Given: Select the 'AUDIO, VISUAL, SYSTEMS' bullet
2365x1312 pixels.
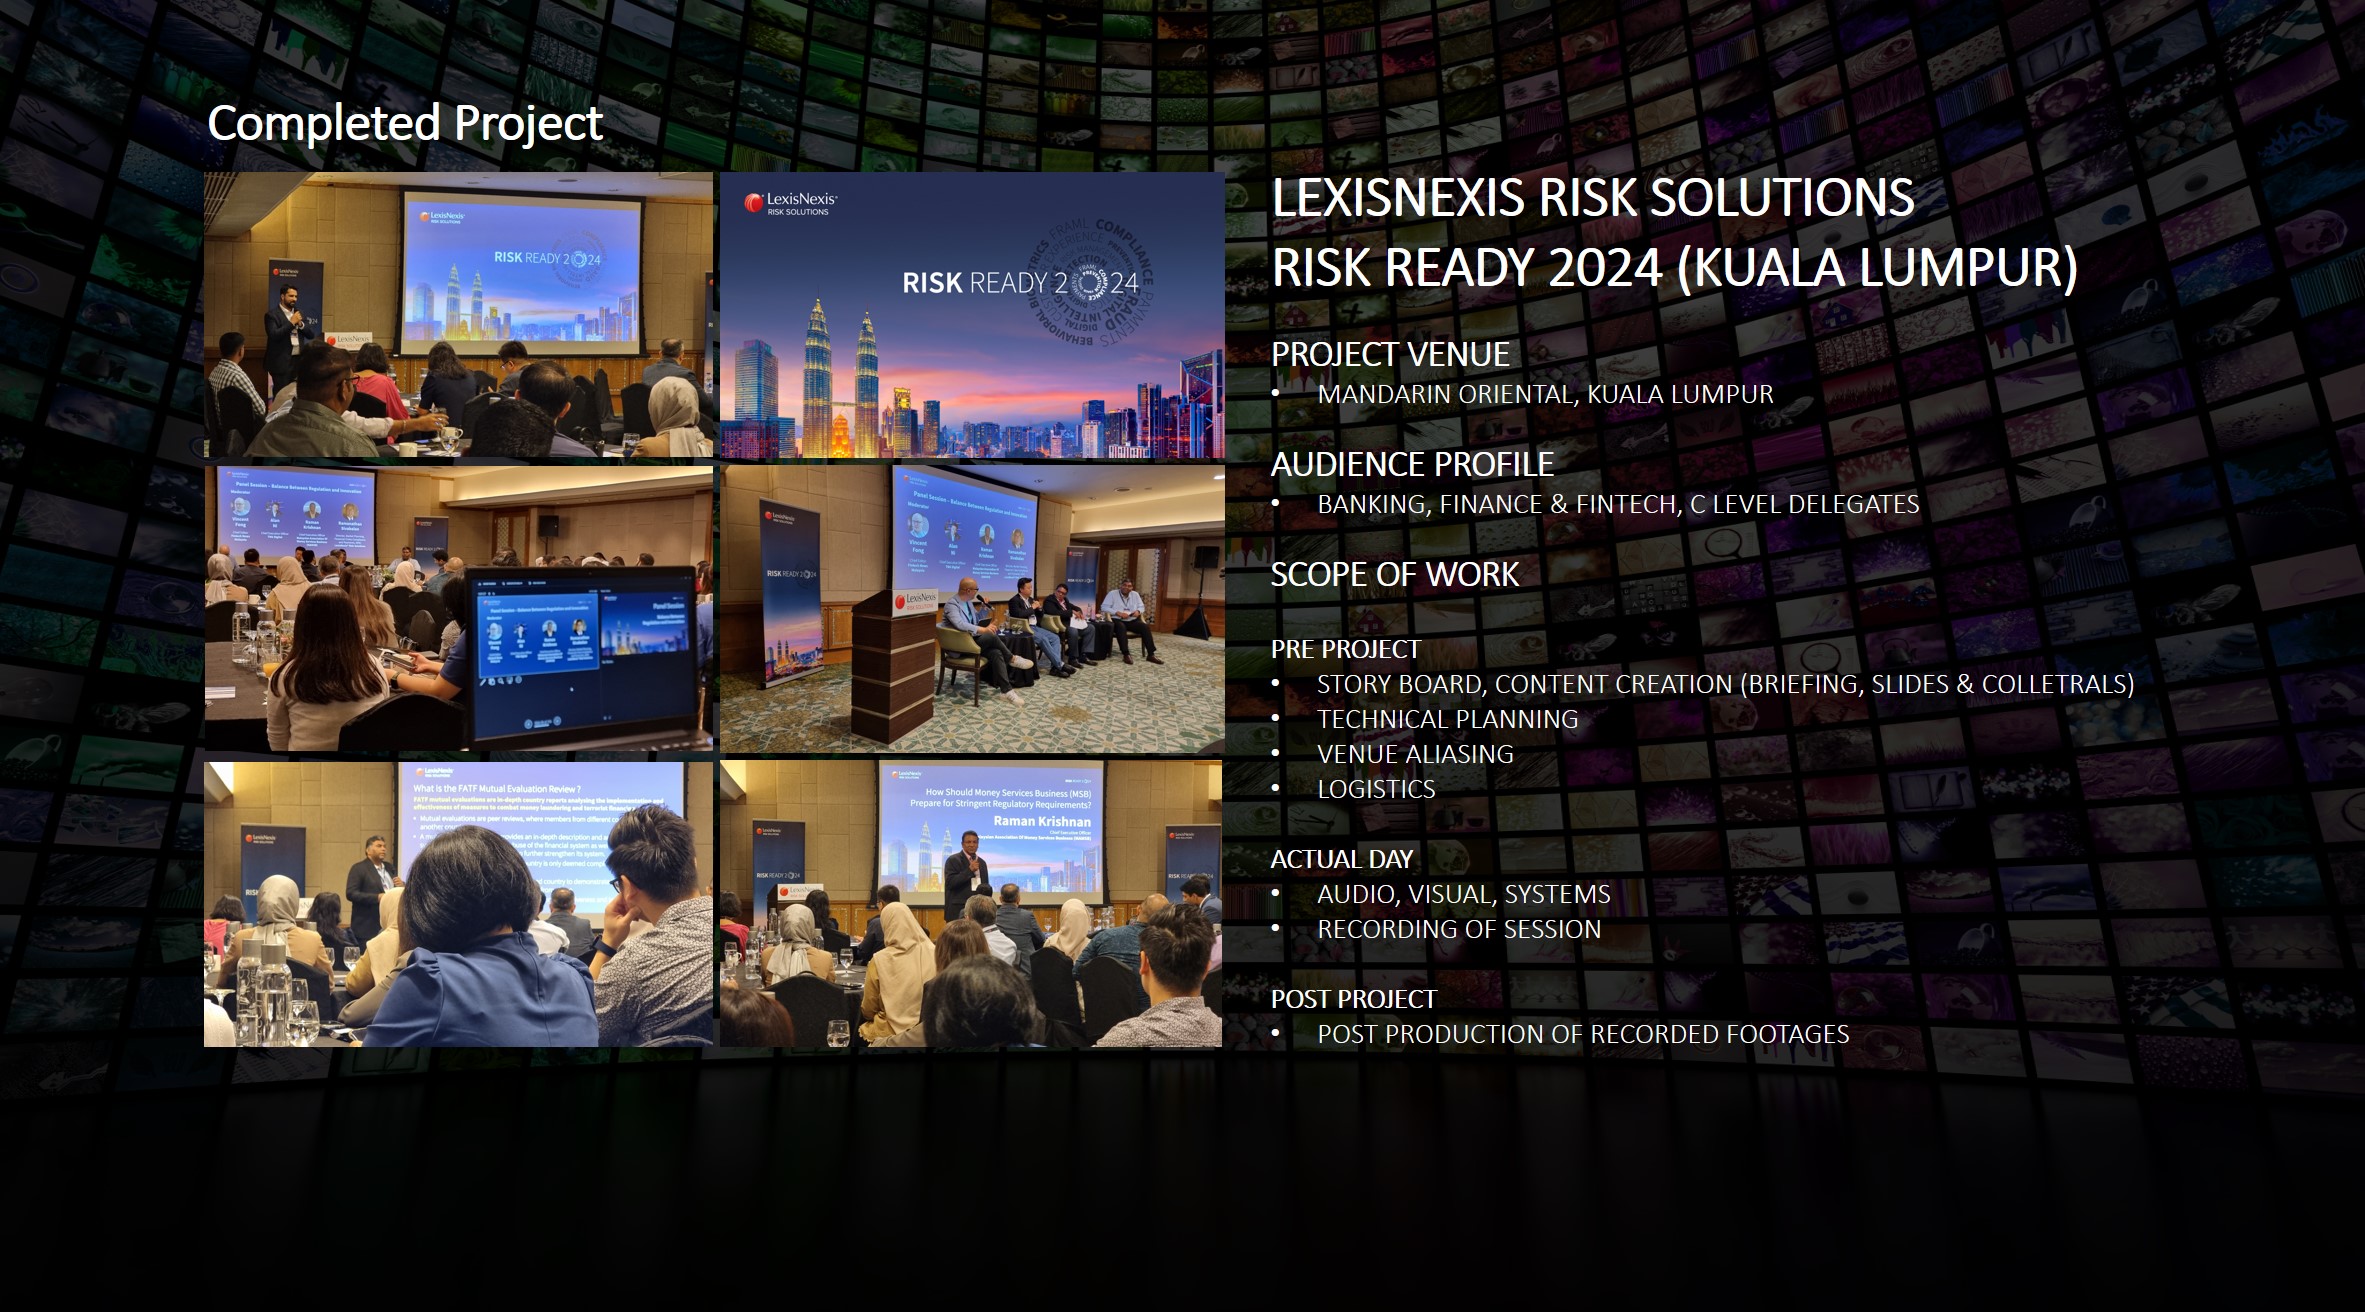Looking at the screenshot, I should [1463, 894].
